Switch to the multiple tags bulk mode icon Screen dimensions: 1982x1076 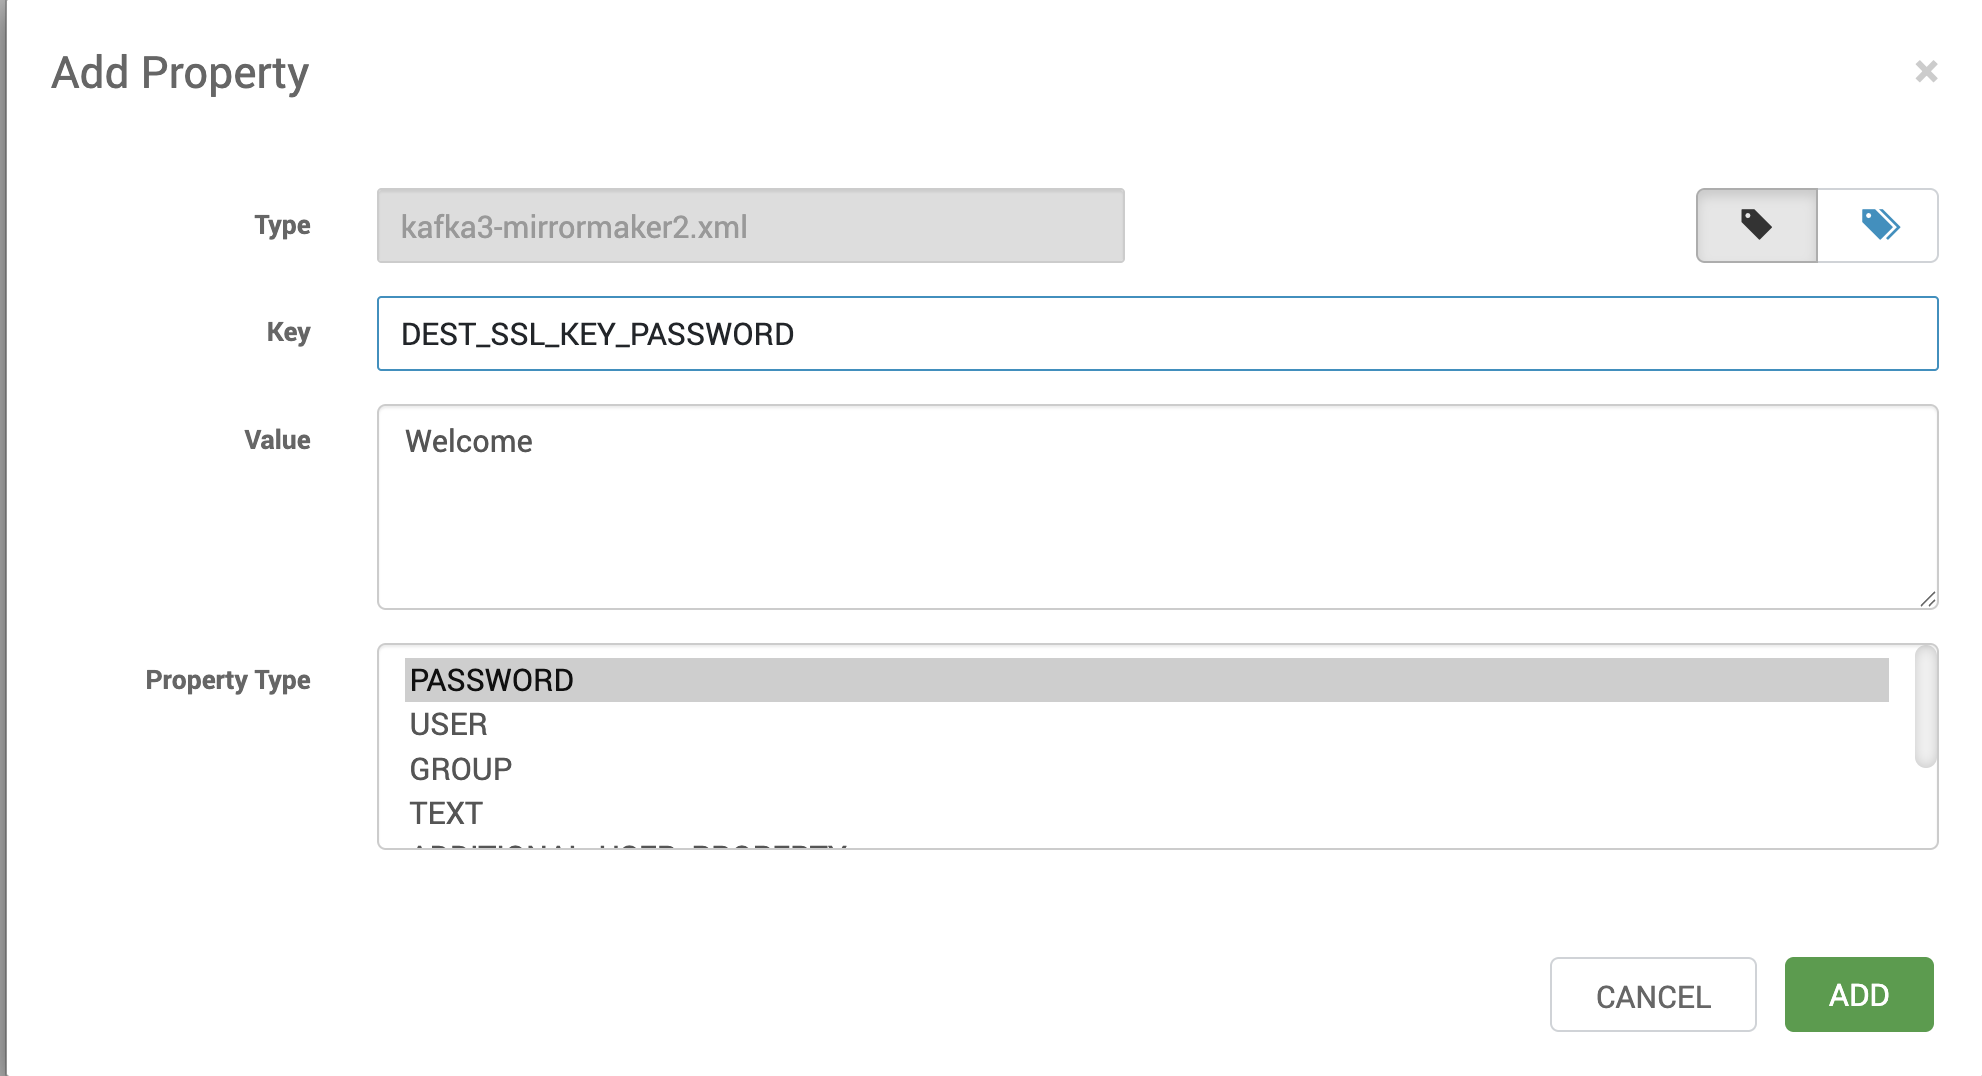(1878, 225)
